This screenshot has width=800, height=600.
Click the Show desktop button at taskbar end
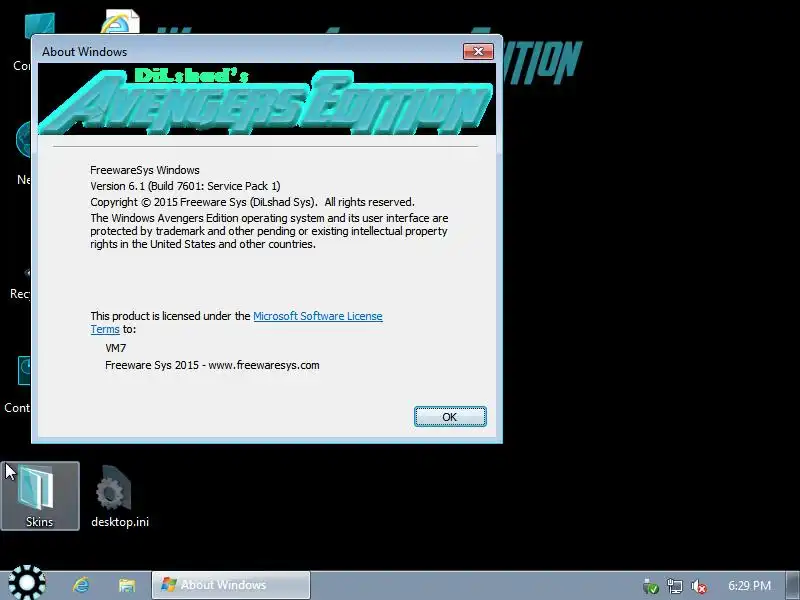point(792,585)
